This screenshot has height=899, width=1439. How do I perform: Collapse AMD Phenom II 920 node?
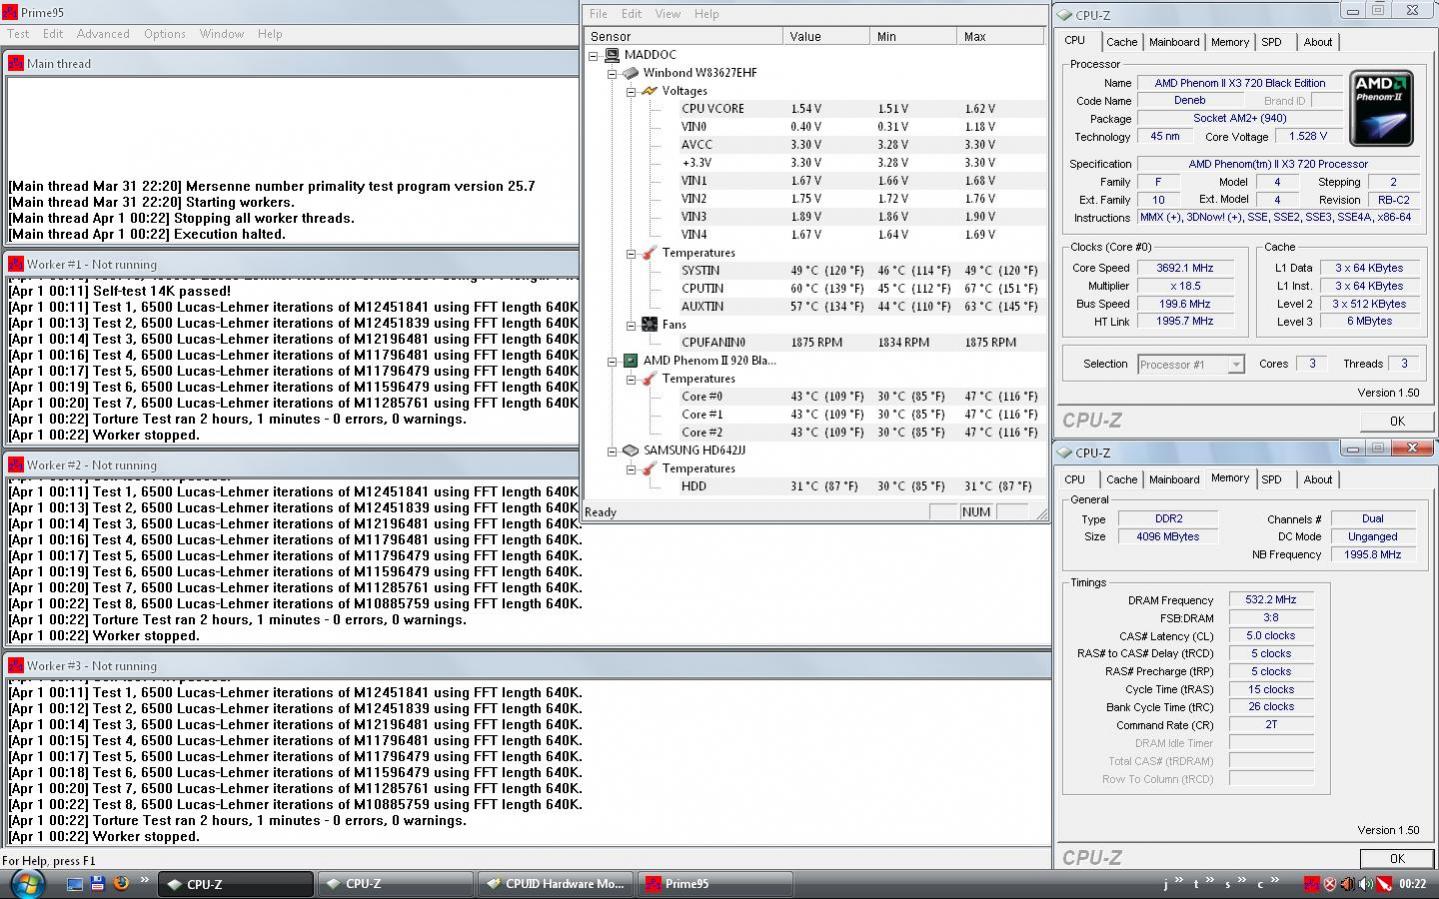[612, 360]
